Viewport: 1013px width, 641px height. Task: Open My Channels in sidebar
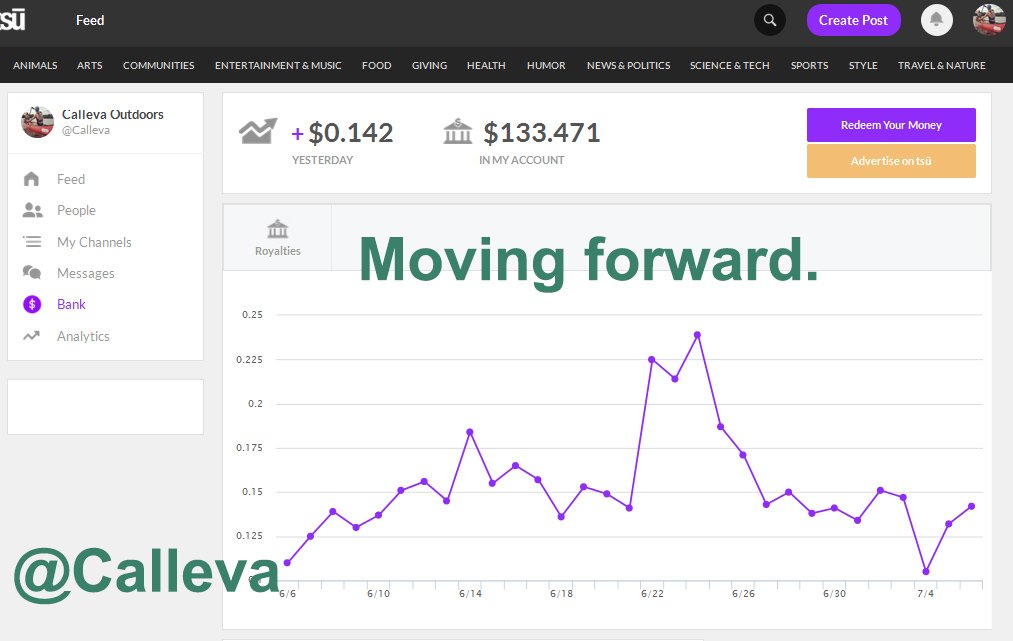coord(94,242)
